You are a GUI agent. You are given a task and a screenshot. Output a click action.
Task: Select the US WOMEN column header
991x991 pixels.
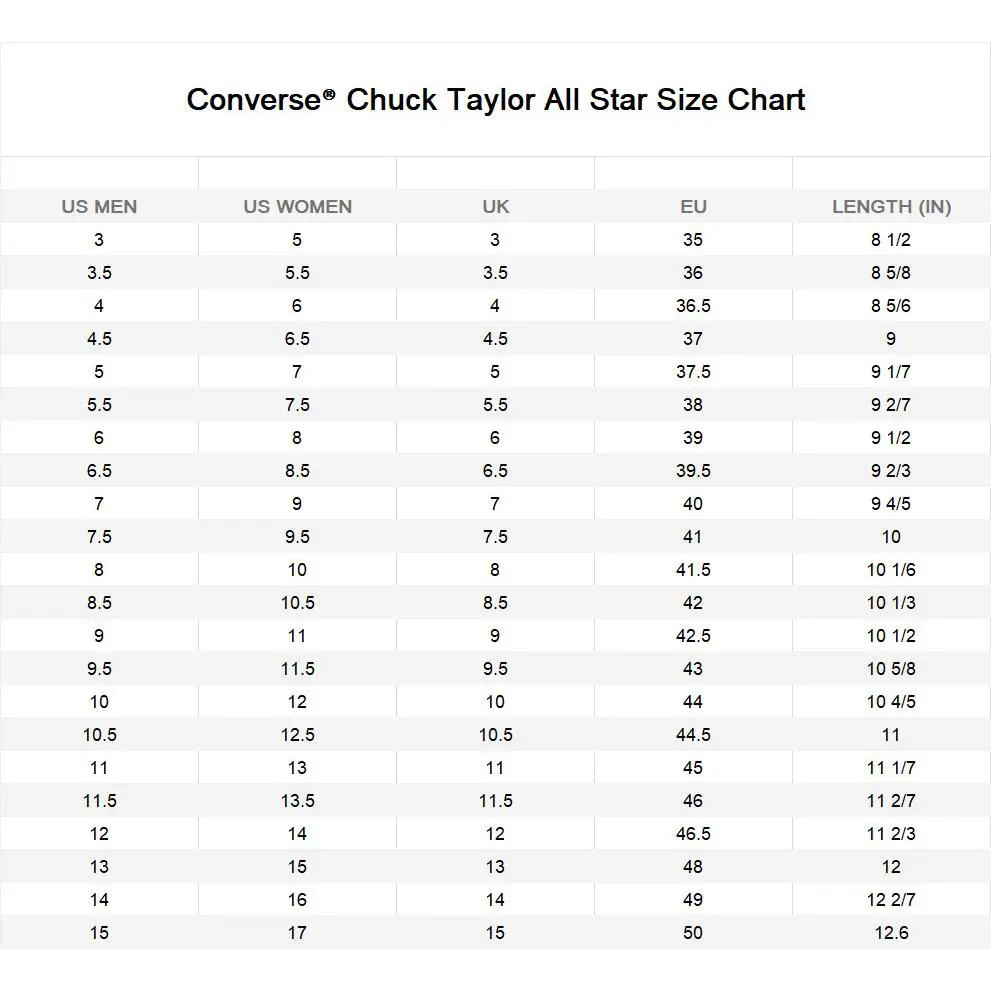297,207
